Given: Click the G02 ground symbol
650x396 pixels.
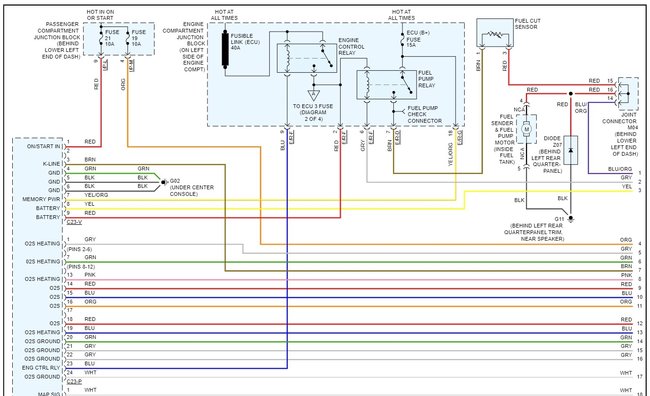Looking at the screenshot, I should tap(165, 182).
